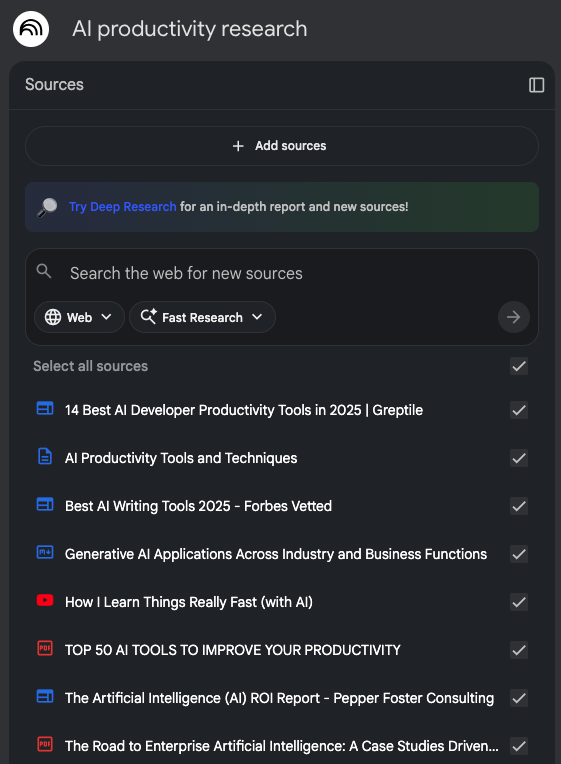Collapse the Sources panel icon
Viewport: 561px width, 764px height.
(x=536, y=85)
